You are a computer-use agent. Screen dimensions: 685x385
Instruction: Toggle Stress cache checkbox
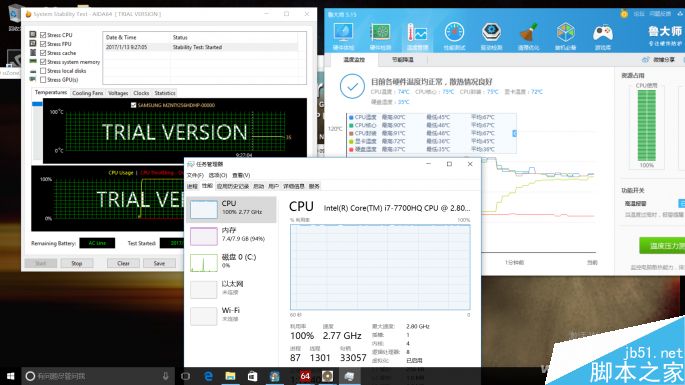pos(43,53)
